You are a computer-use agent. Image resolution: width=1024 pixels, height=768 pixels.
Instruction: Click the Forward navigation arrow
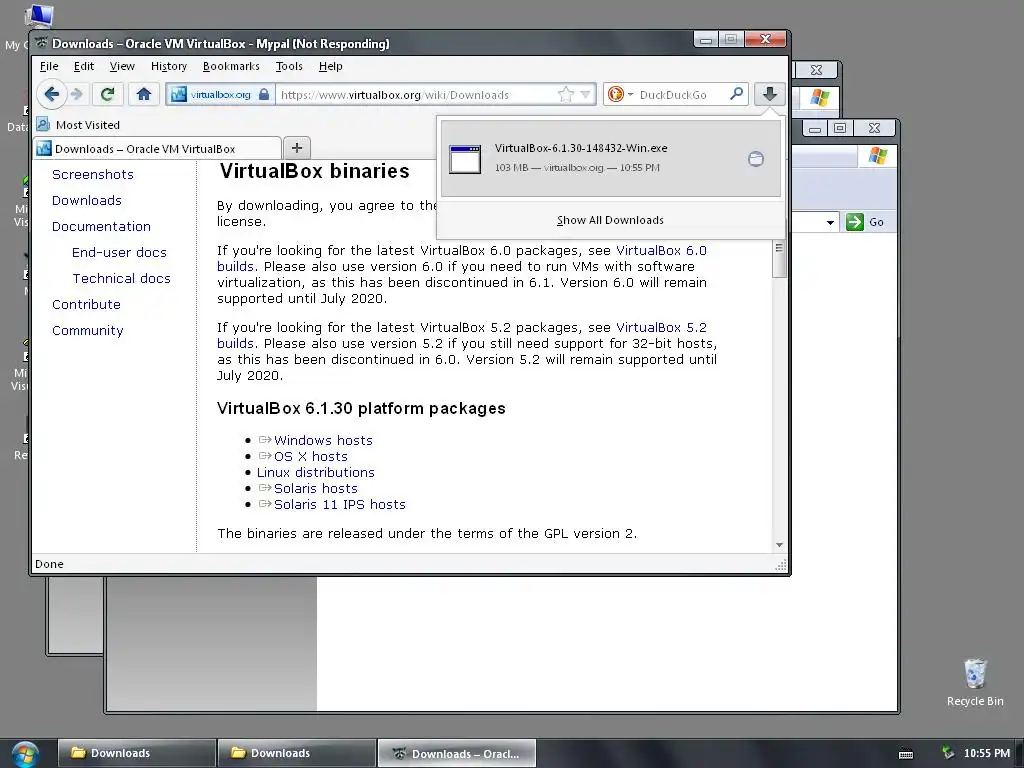point(77,95)
